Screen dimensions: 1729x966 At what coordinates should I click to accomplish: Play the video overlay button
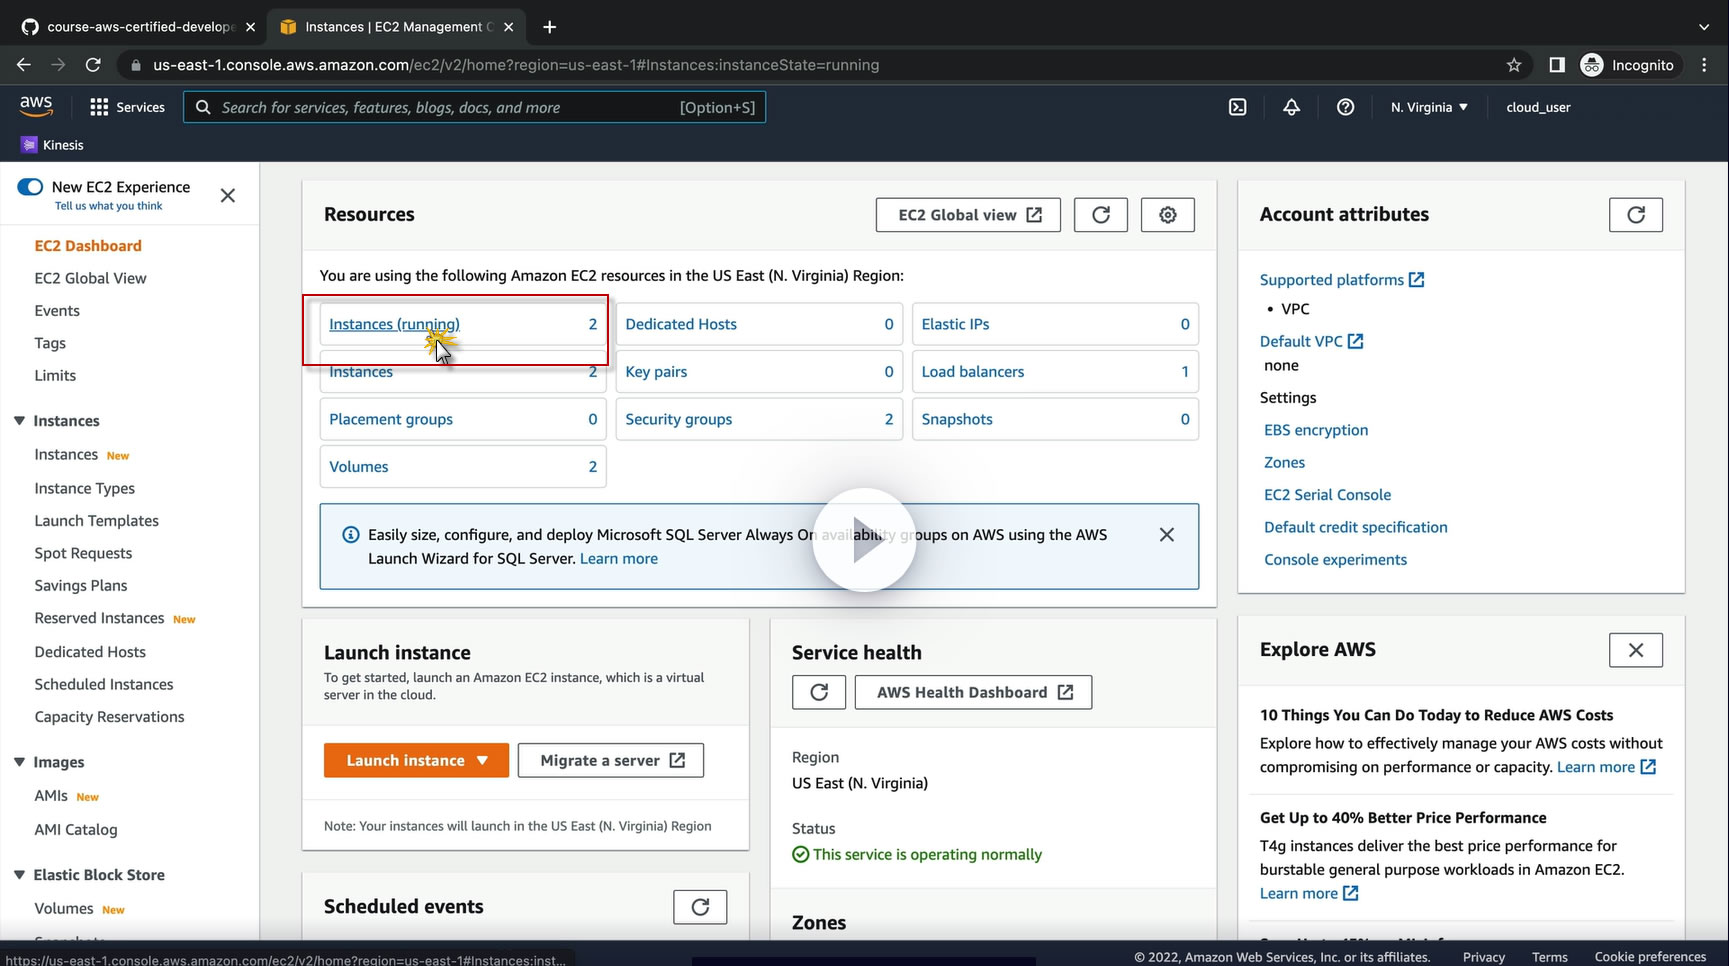[x=864, y=540]
